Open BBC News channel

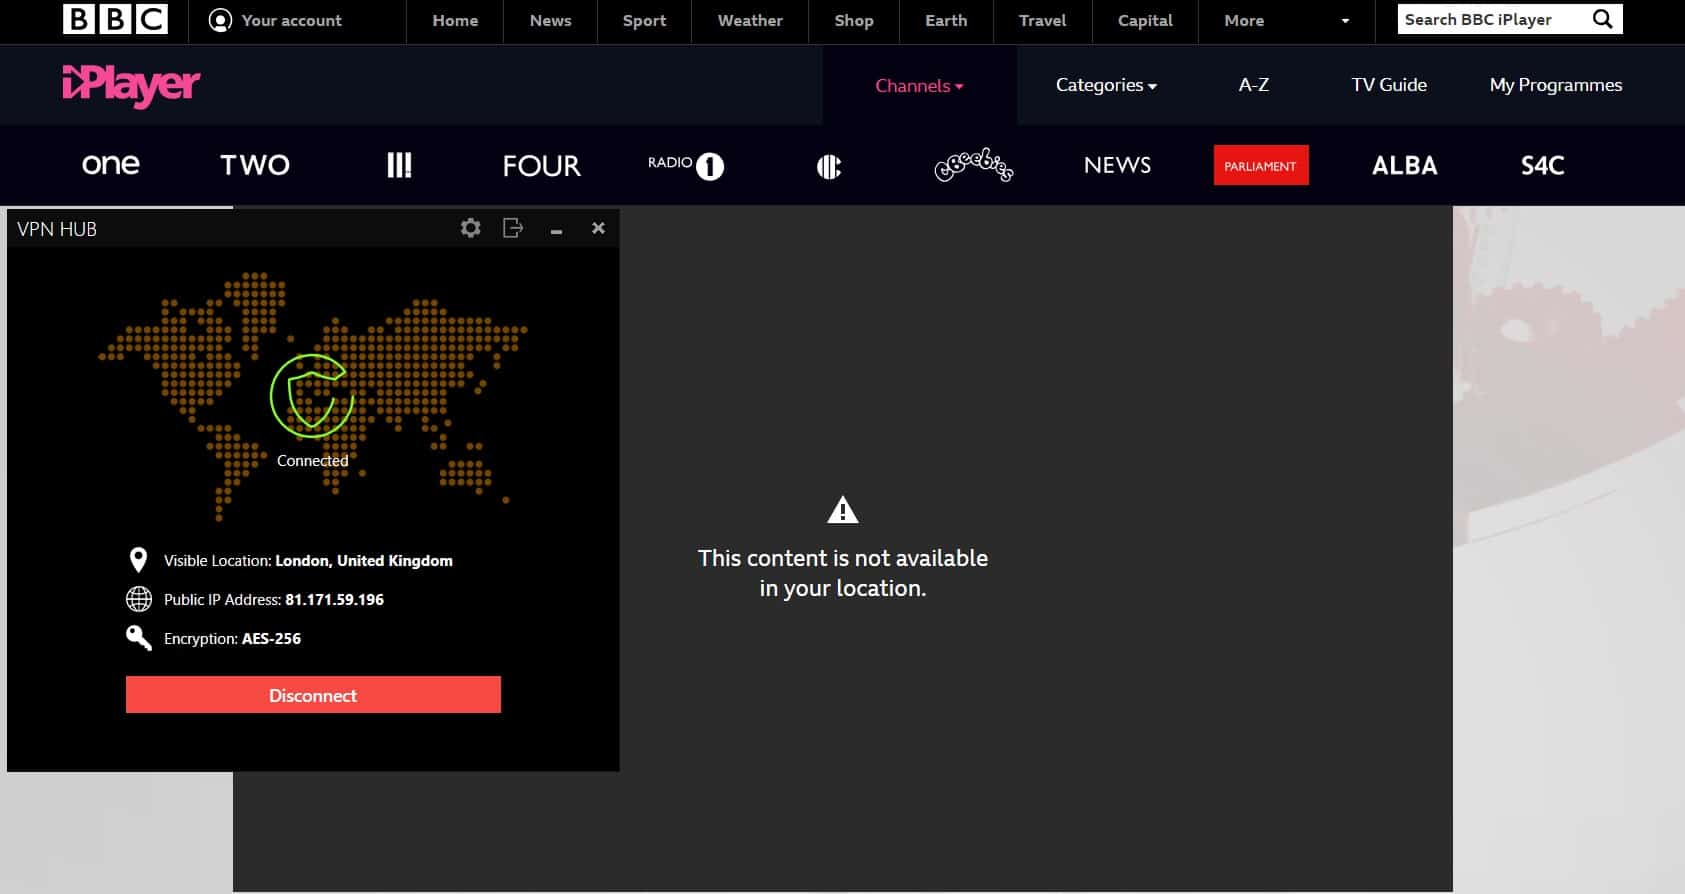click(x=1117, y=165)
